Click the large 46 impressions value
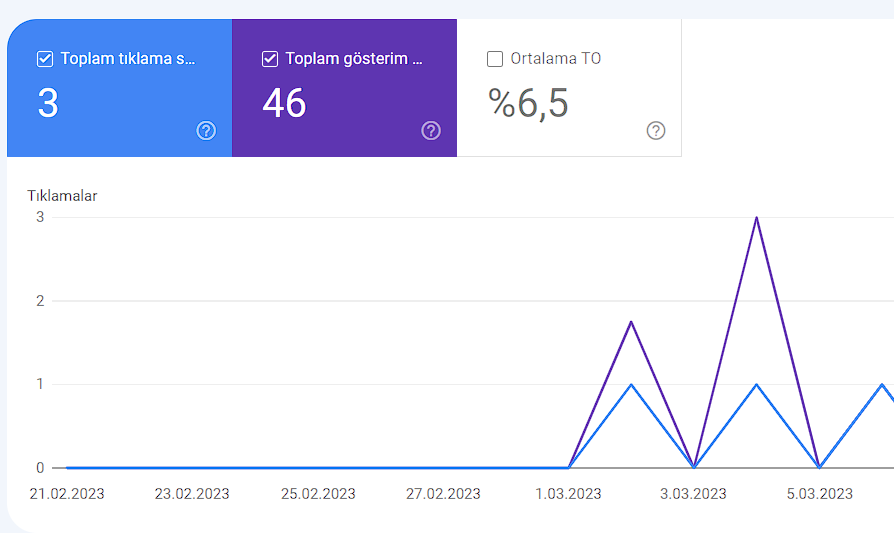 (x=285, y=103)
